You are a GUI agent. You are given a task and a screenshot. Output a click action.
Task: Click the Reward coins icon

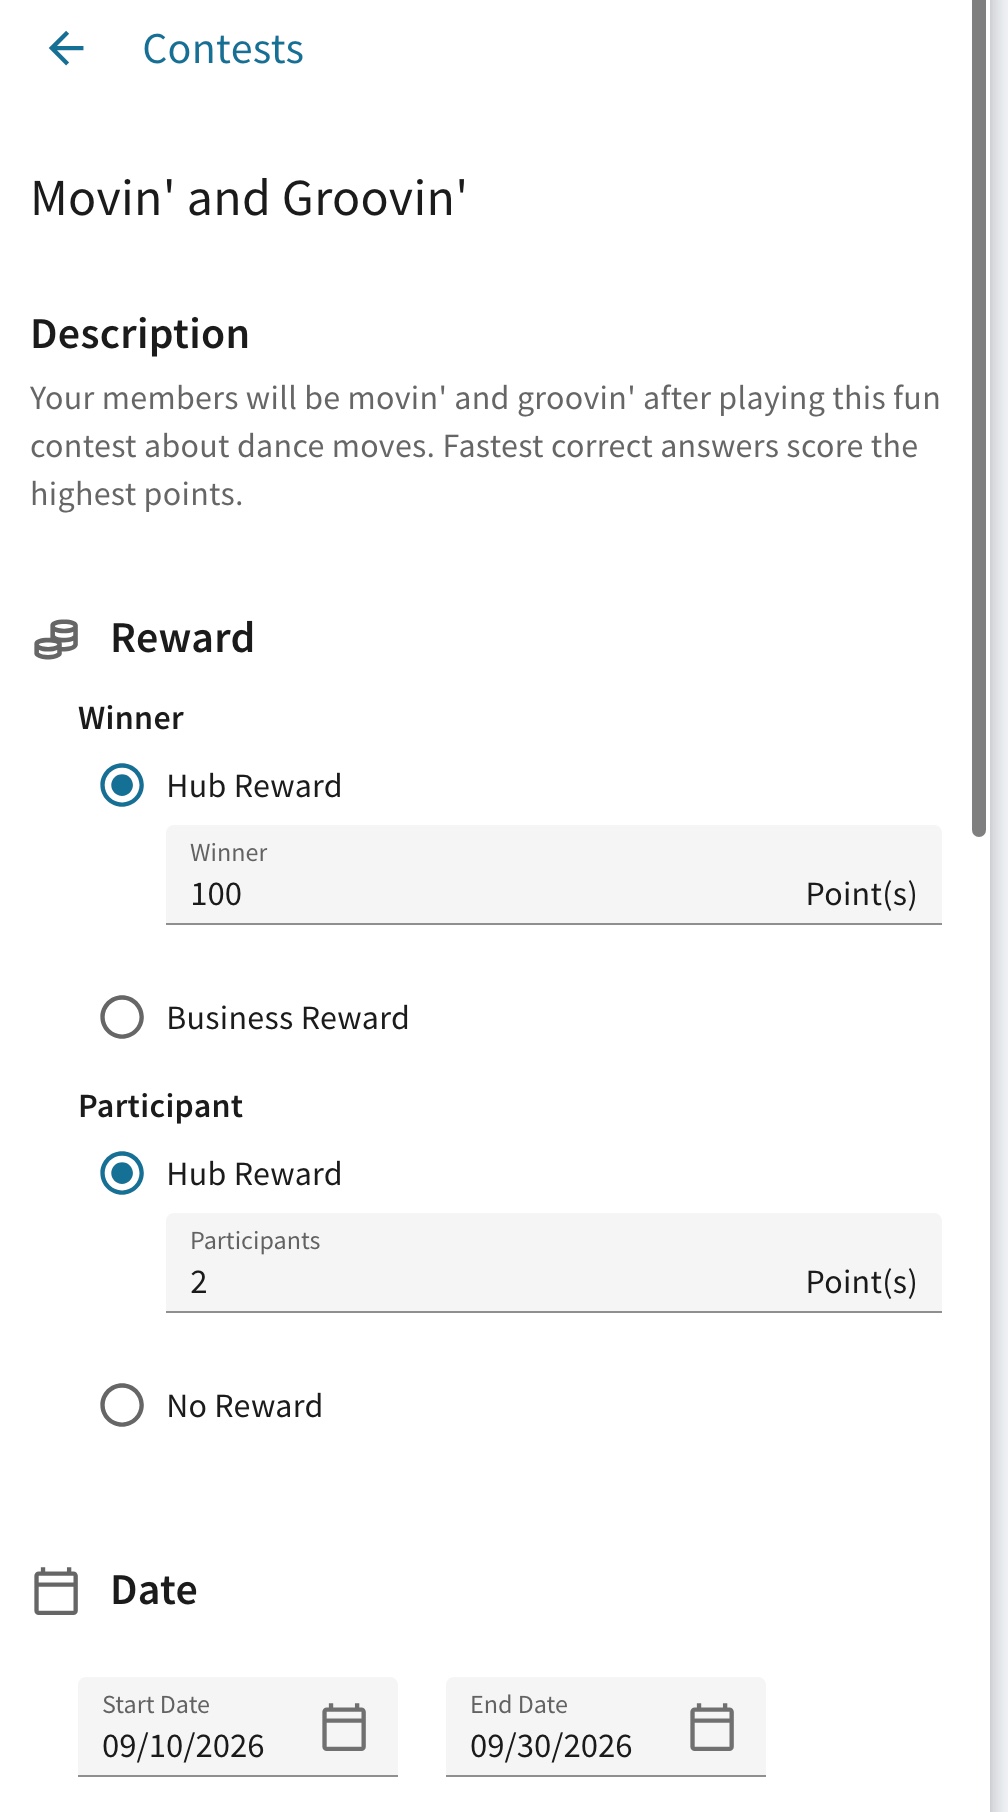[x=56, y=639]
